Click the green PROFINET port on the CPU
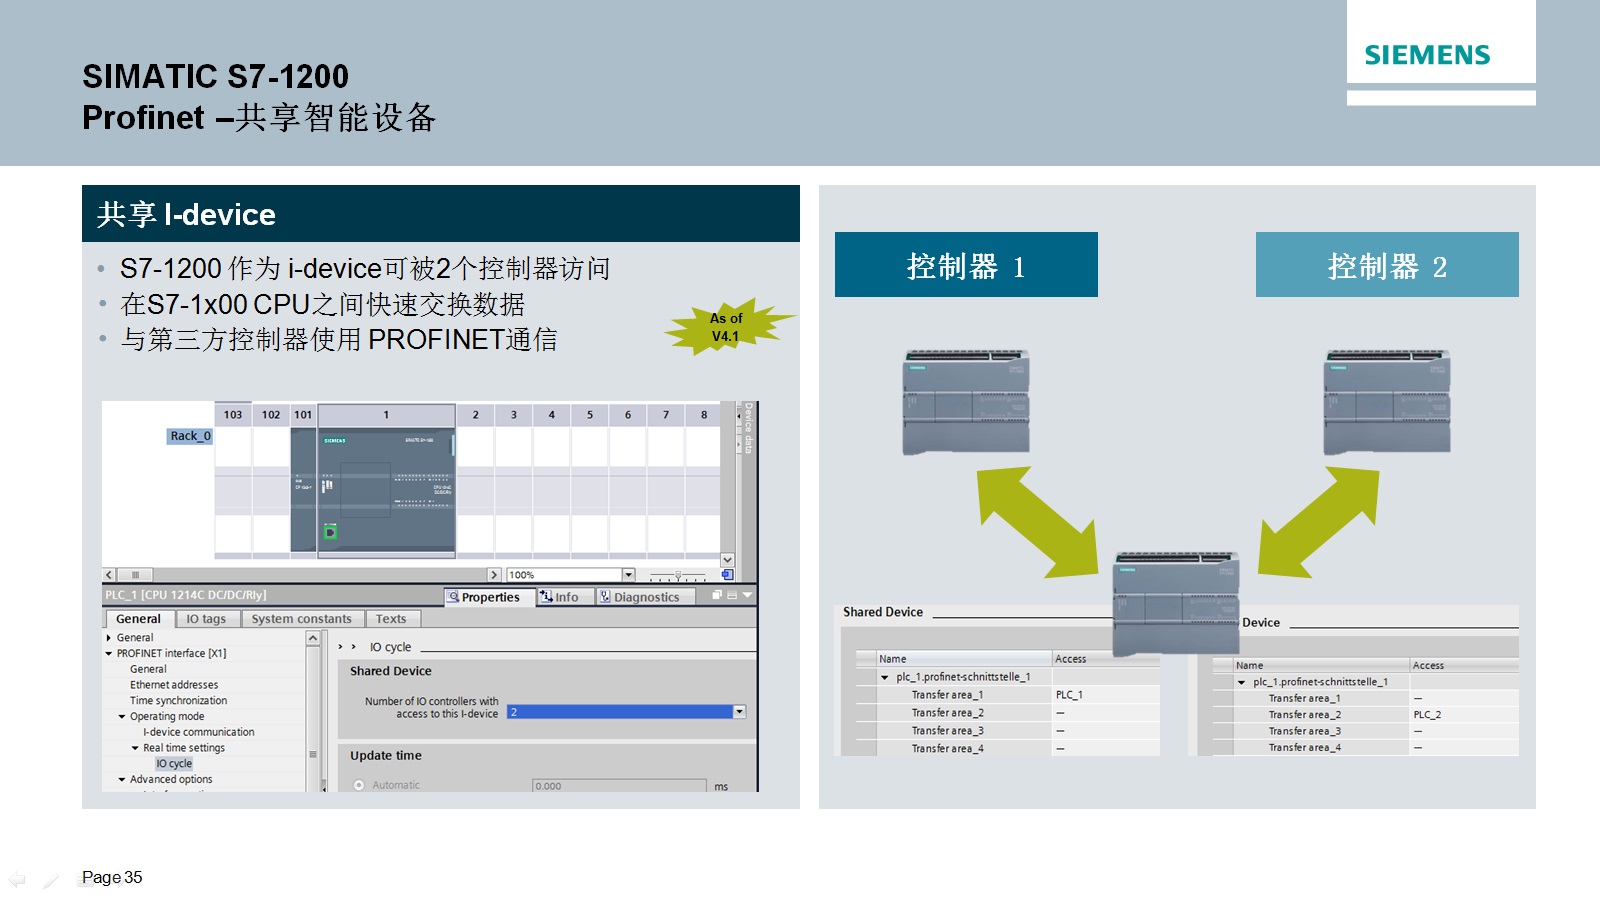This screenshot has height=900, width=1600. [330, 532]
